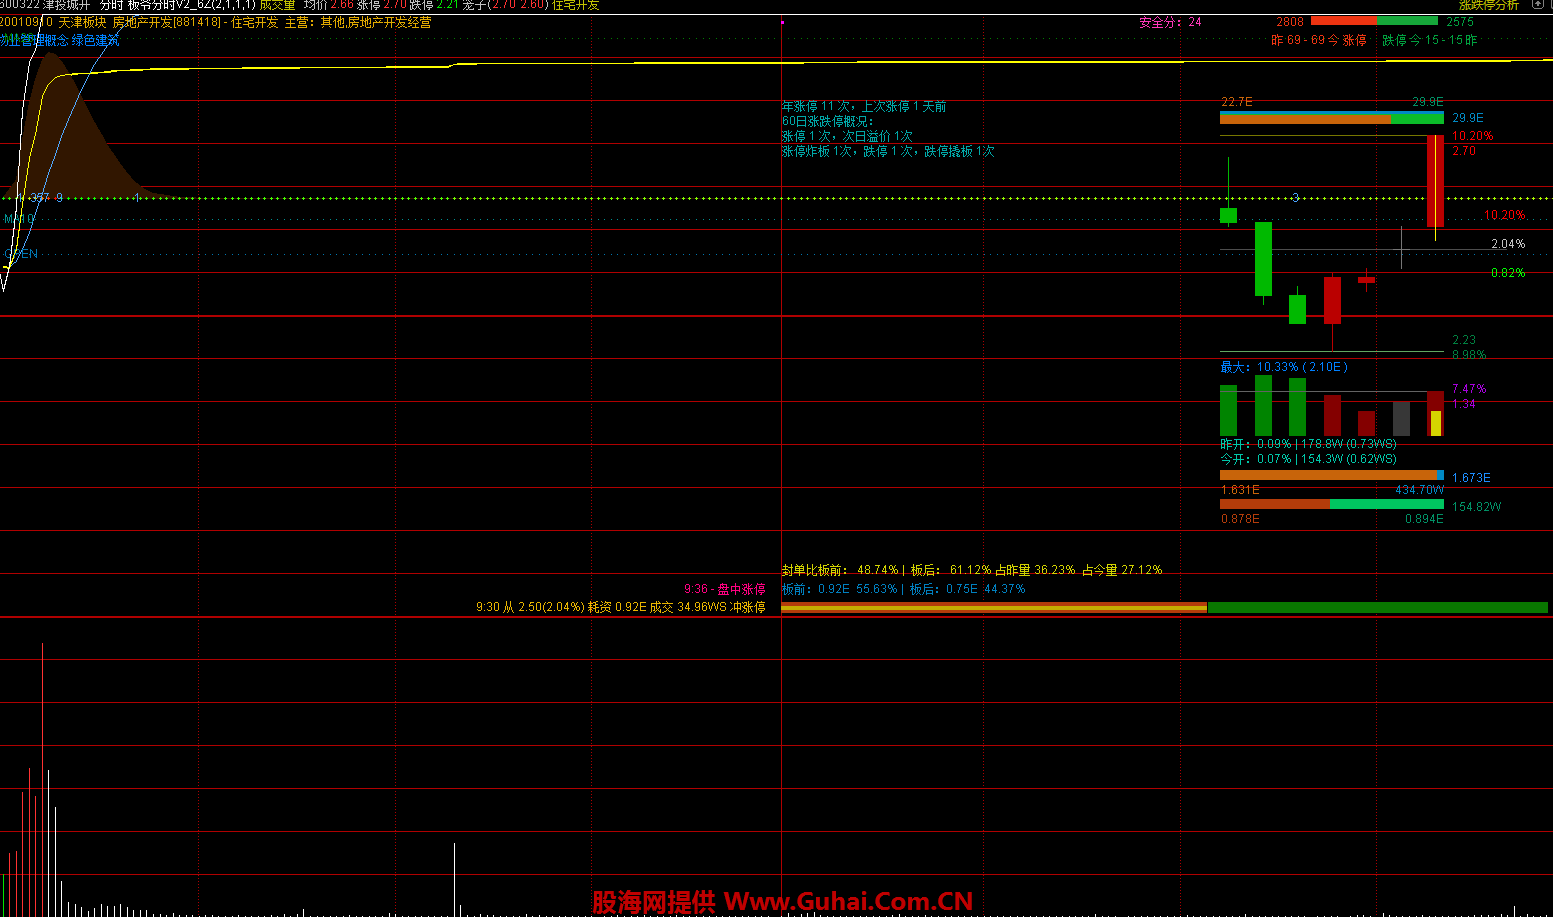
Task: Click the 昨 69 - 69 今 涨停 text
Action: click(x=1319, y=40)
